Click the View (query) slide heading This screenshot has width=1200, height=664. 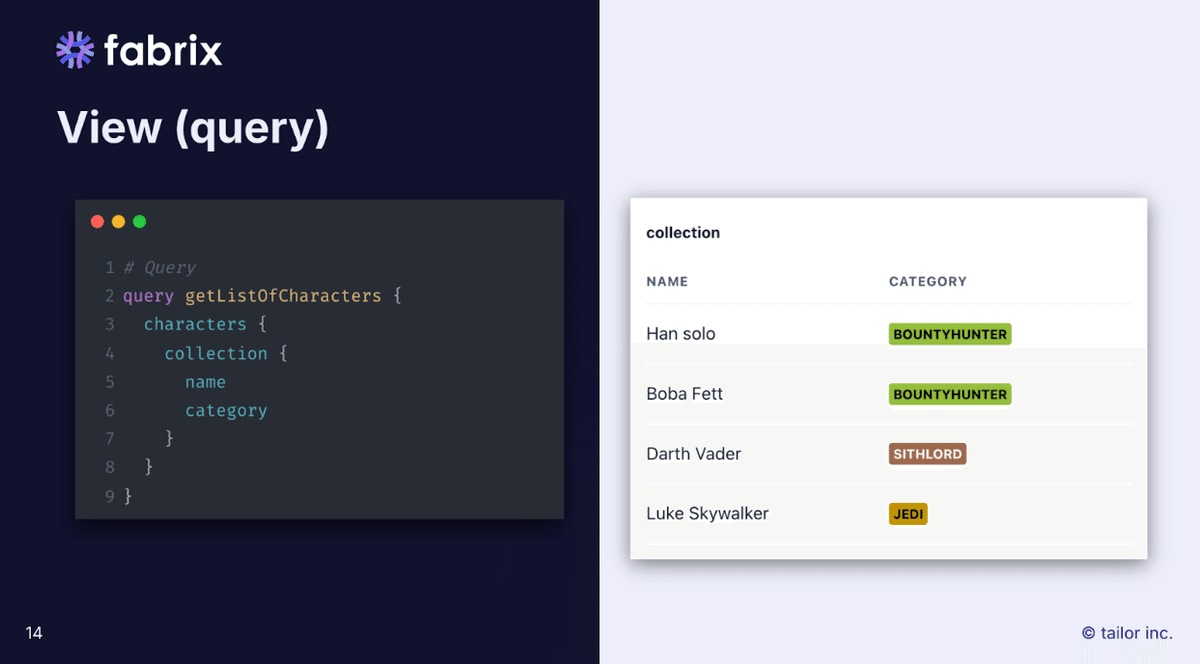[193, 128]
